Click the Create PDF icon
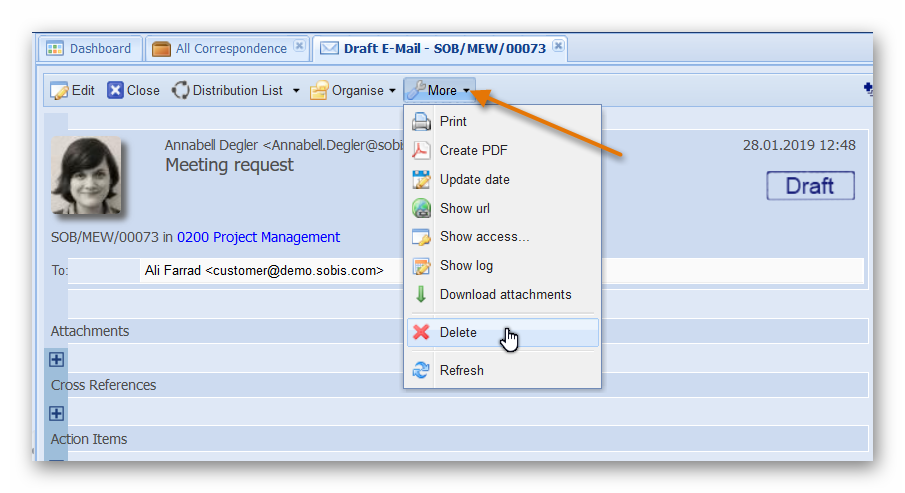 (x=422, y=151)
